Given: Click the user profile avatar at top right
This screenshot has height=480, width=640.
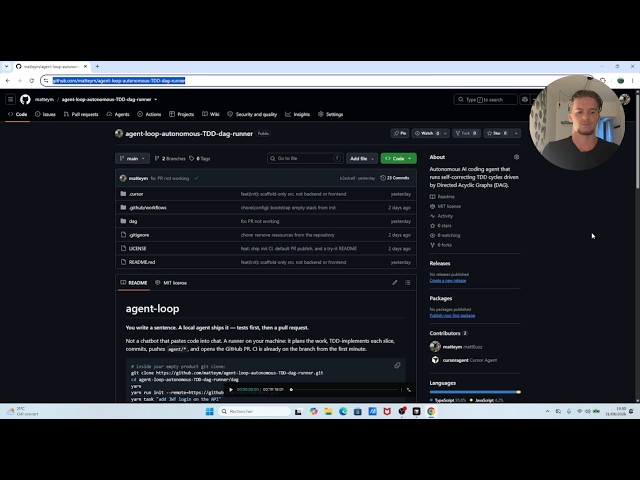Looking at the screenshot, I should [625, 99].
